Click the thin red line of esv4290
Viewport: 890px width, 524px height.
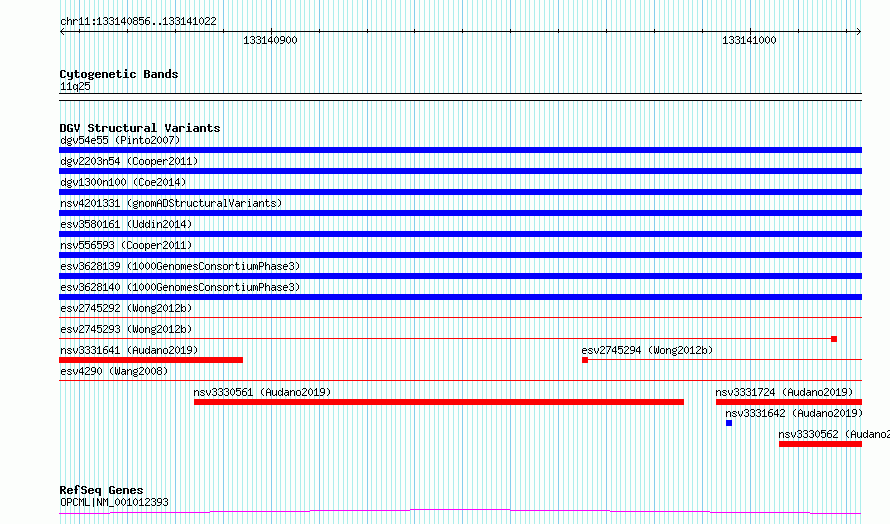(460, 381)
